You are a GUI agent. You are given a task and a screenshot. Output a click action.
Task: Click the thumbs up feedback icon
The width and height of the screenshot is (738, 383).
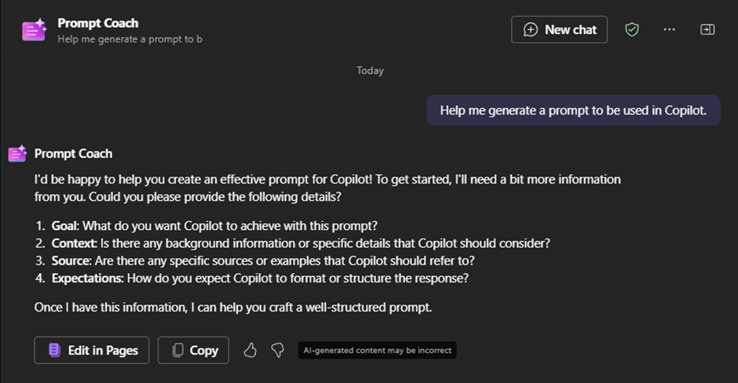click(x=250, y=350)
